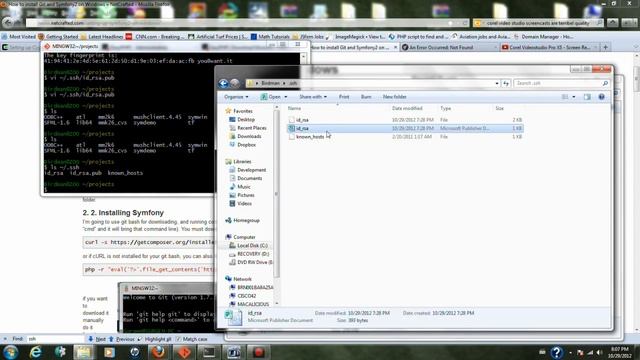640x360 pixels.
Task: Open the HP taskbar icon
Action: click(x=134, y=352)
